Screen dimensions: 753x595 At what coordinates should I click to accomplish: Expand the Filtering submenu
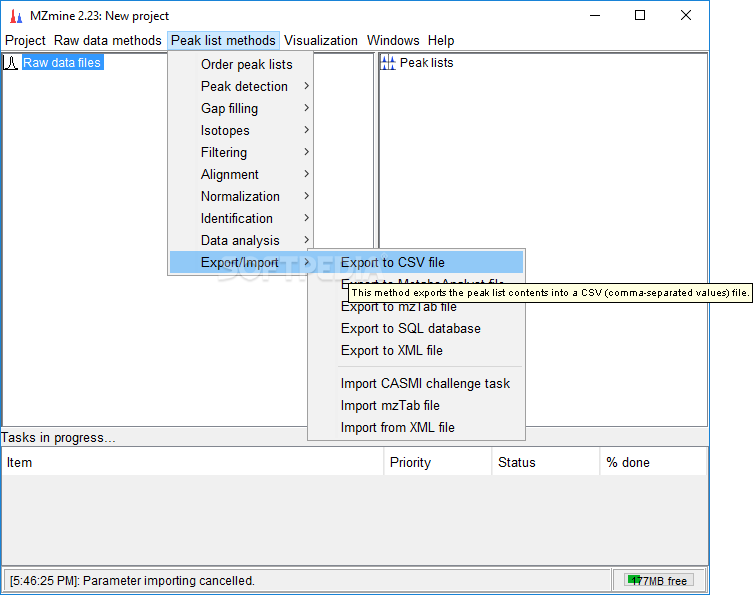click(x=241, y=153)
